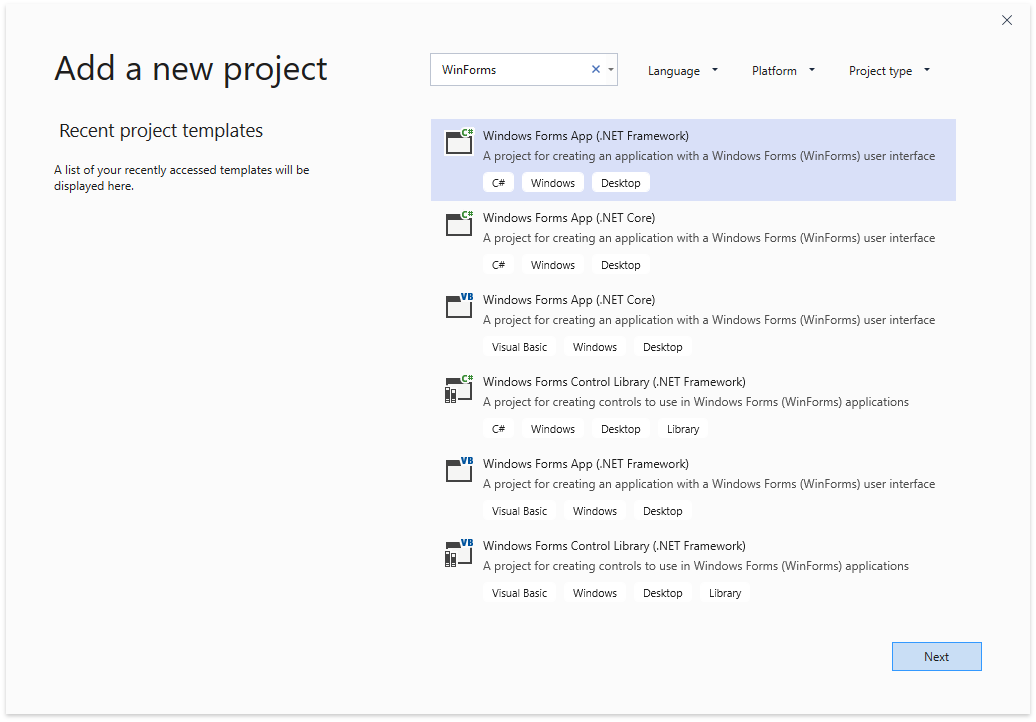Click the Windows tag on VB .NET Framework app

(595, 511)
